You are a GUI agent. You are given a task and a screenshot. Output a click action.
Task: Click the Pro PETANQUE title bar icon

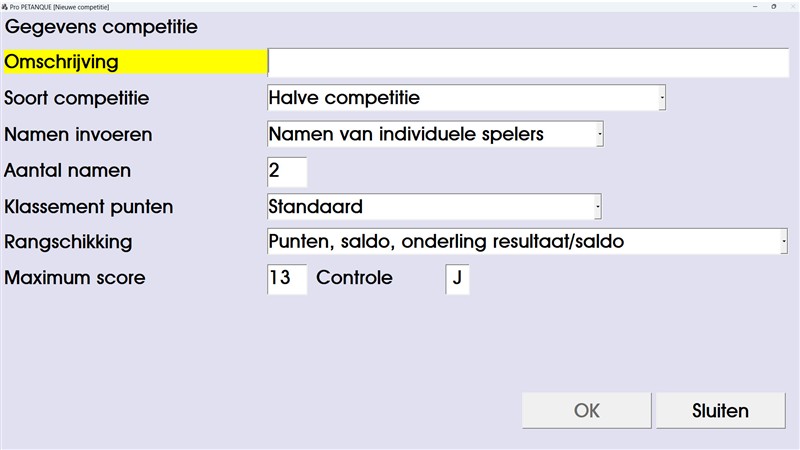coord(5,5)
